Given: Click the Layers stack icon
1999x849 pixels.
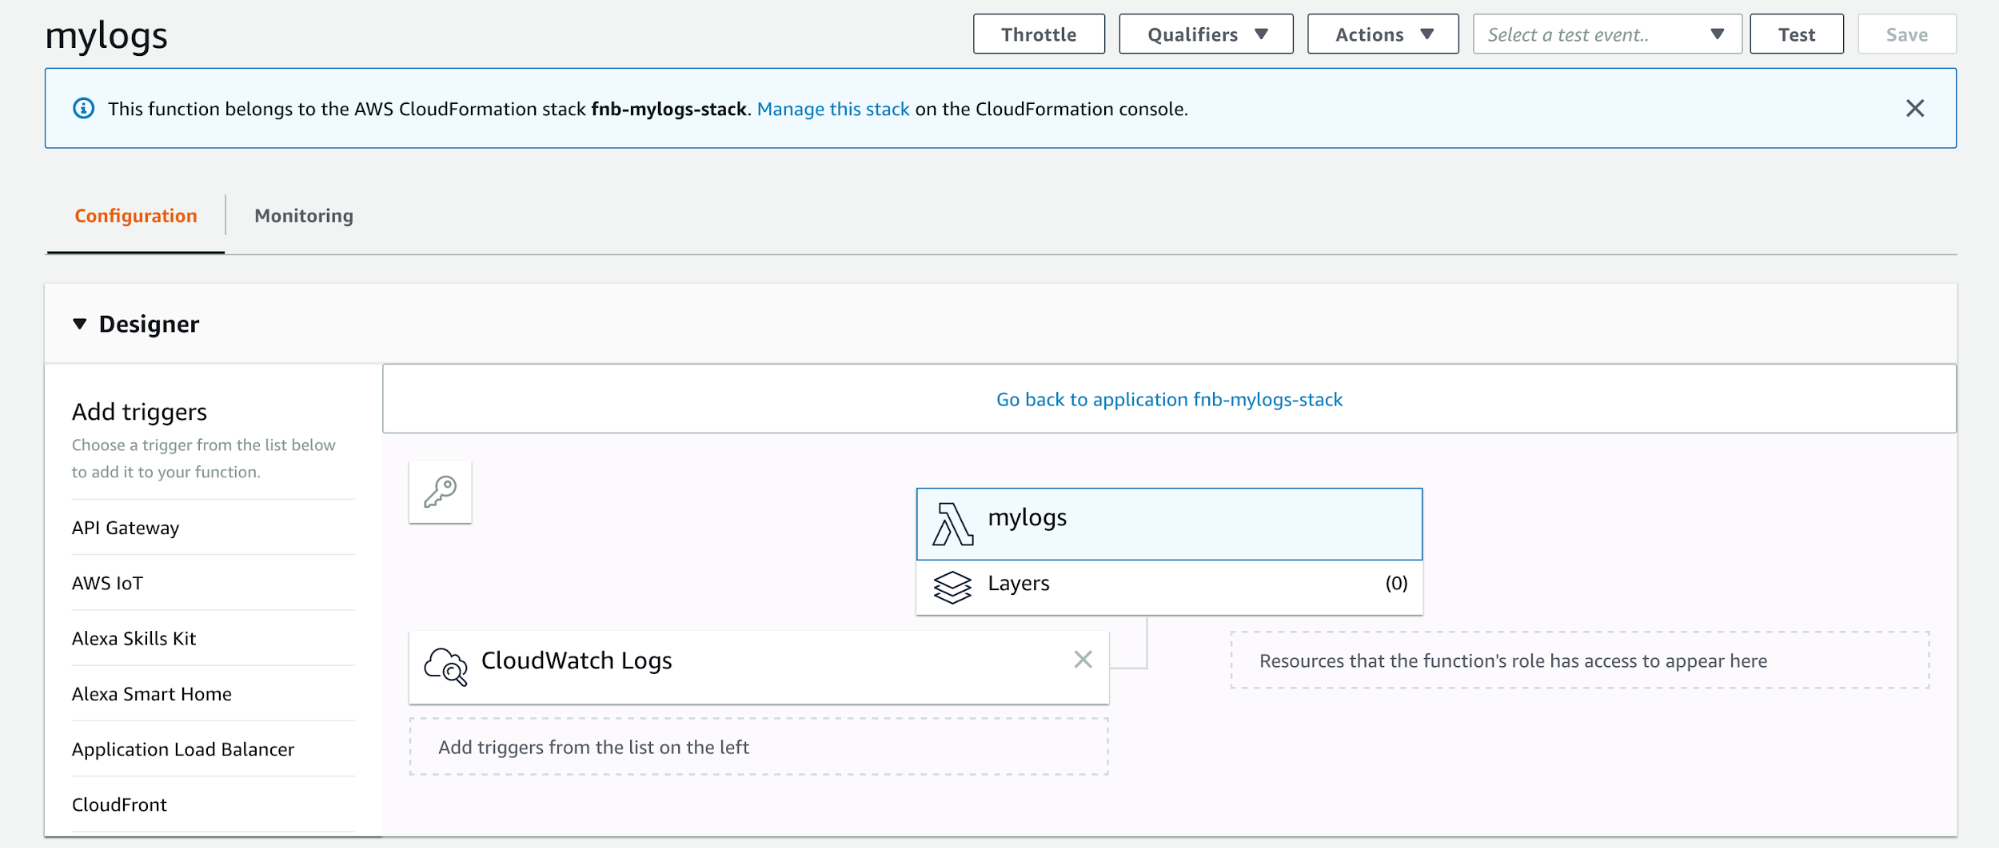Looking at the screenshot, I should [x=952, y=587].
